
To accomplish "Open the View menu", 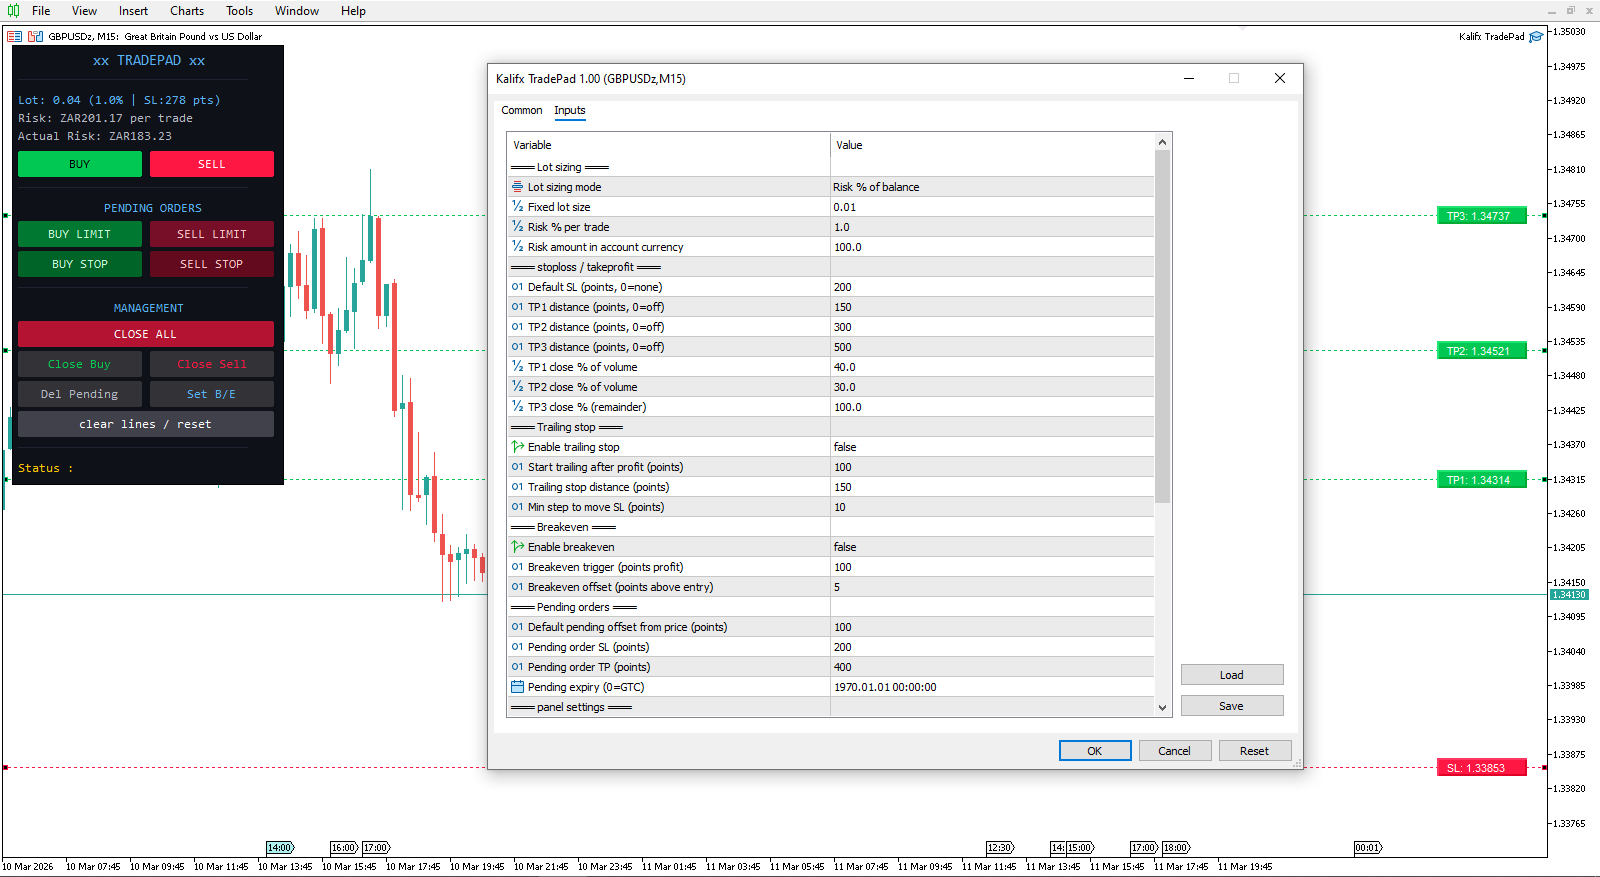I will point(84,11).
